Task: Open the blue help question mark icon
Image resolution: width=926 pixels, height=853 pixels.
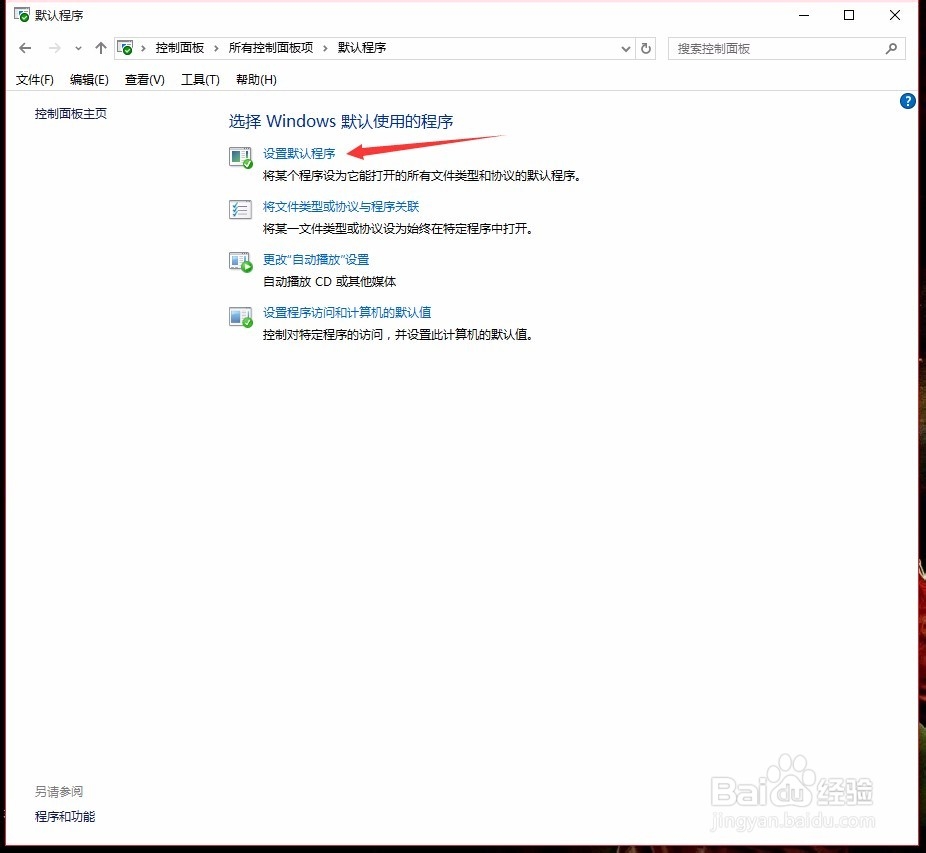Action: (907, 101)
